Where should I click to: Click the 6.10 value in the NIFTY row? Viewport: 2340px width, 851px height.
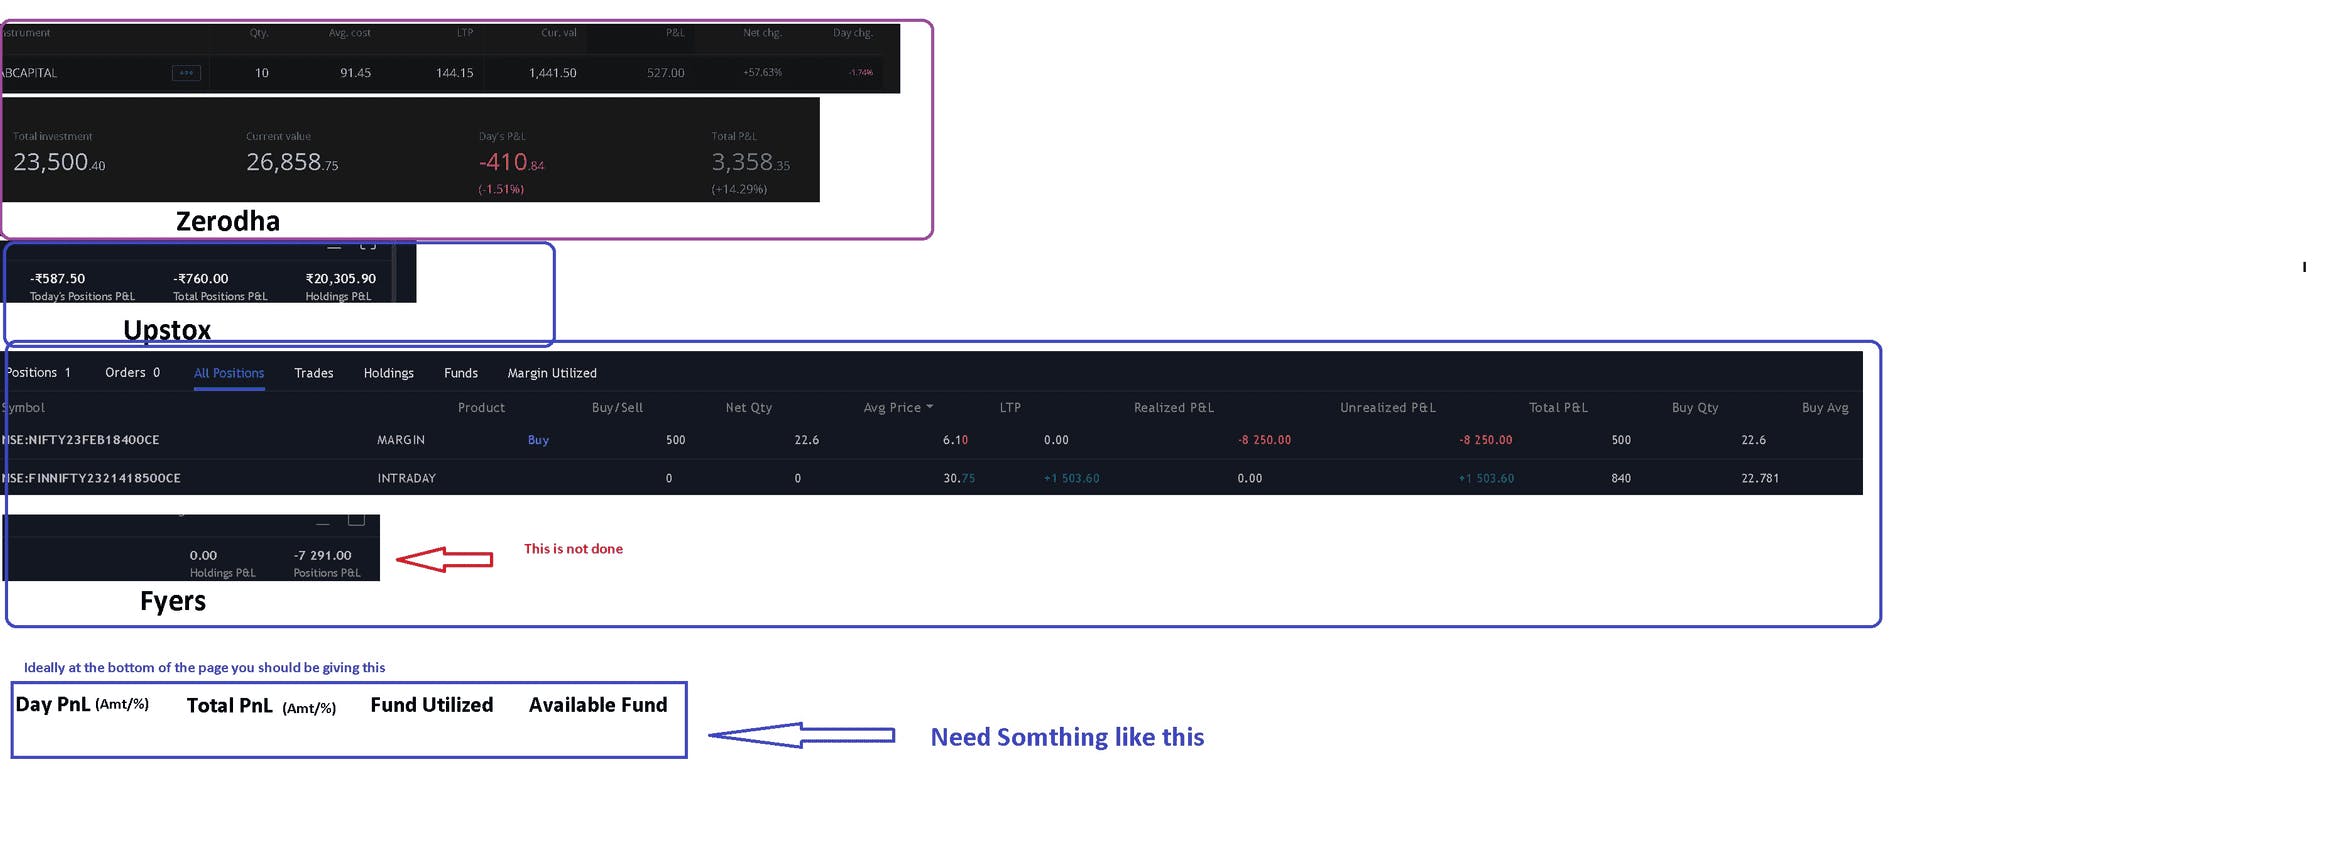(955, 440)
